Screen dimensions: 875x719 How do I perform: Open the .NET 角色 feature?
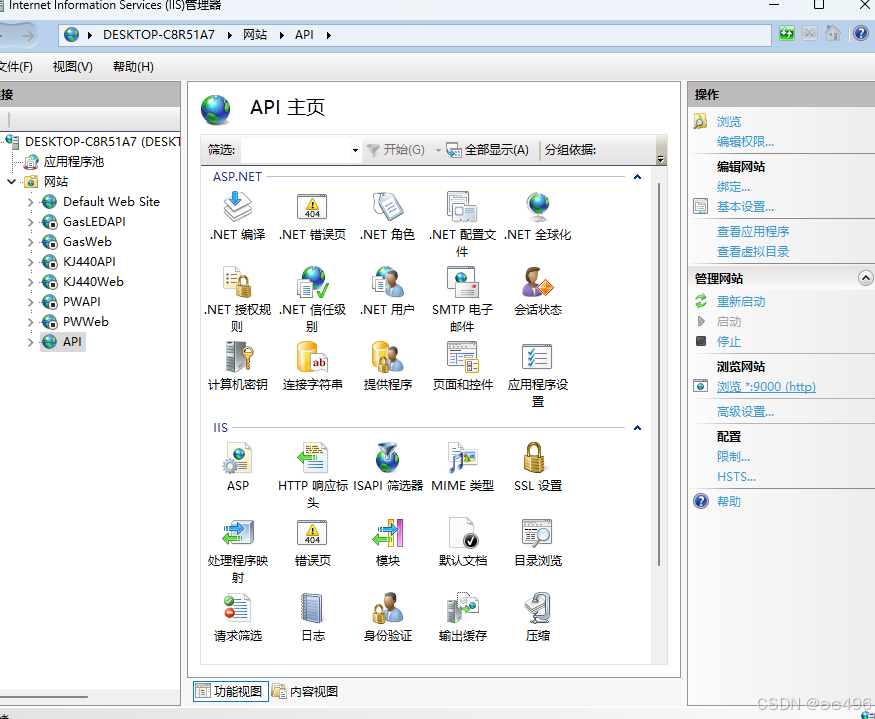pos(387,216)
